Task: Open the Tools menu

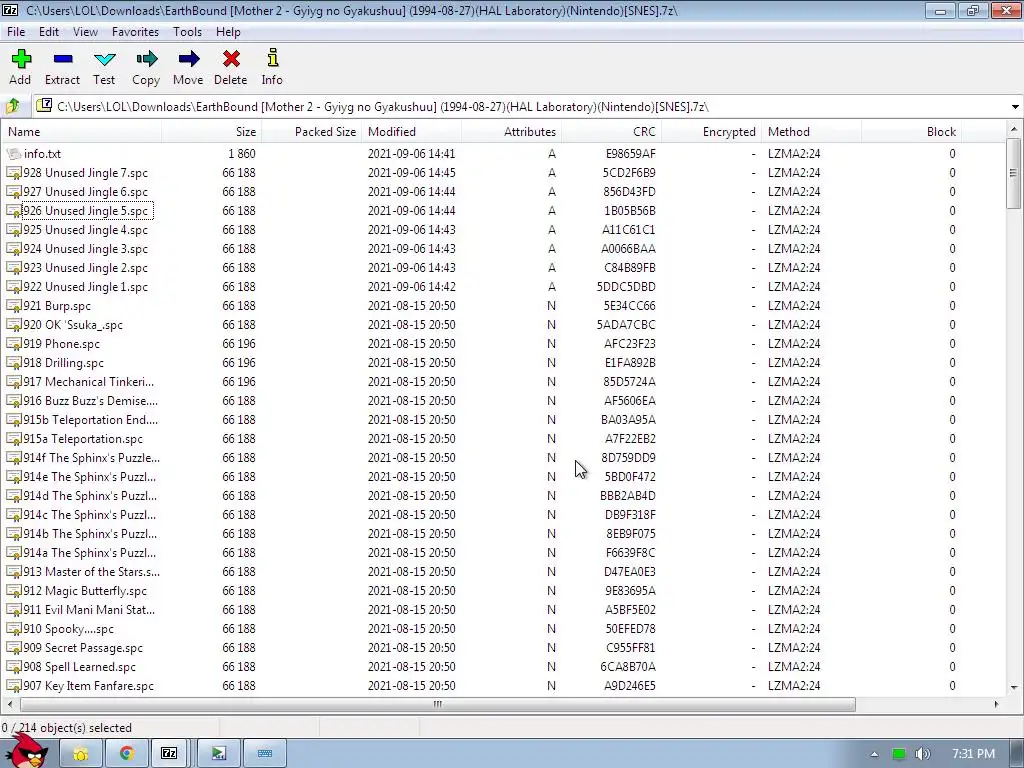Action: click(x=187, y=31)
